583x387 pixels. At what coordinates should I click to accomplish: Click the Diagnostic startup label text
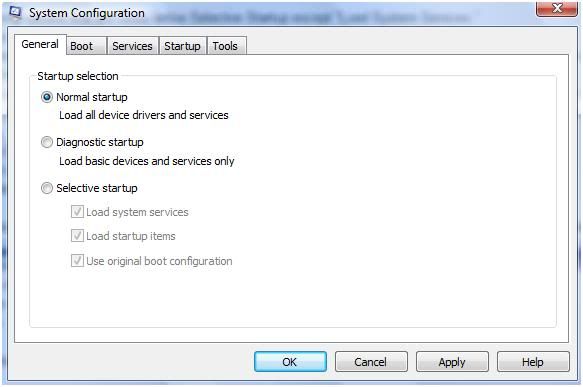[100, 142]
